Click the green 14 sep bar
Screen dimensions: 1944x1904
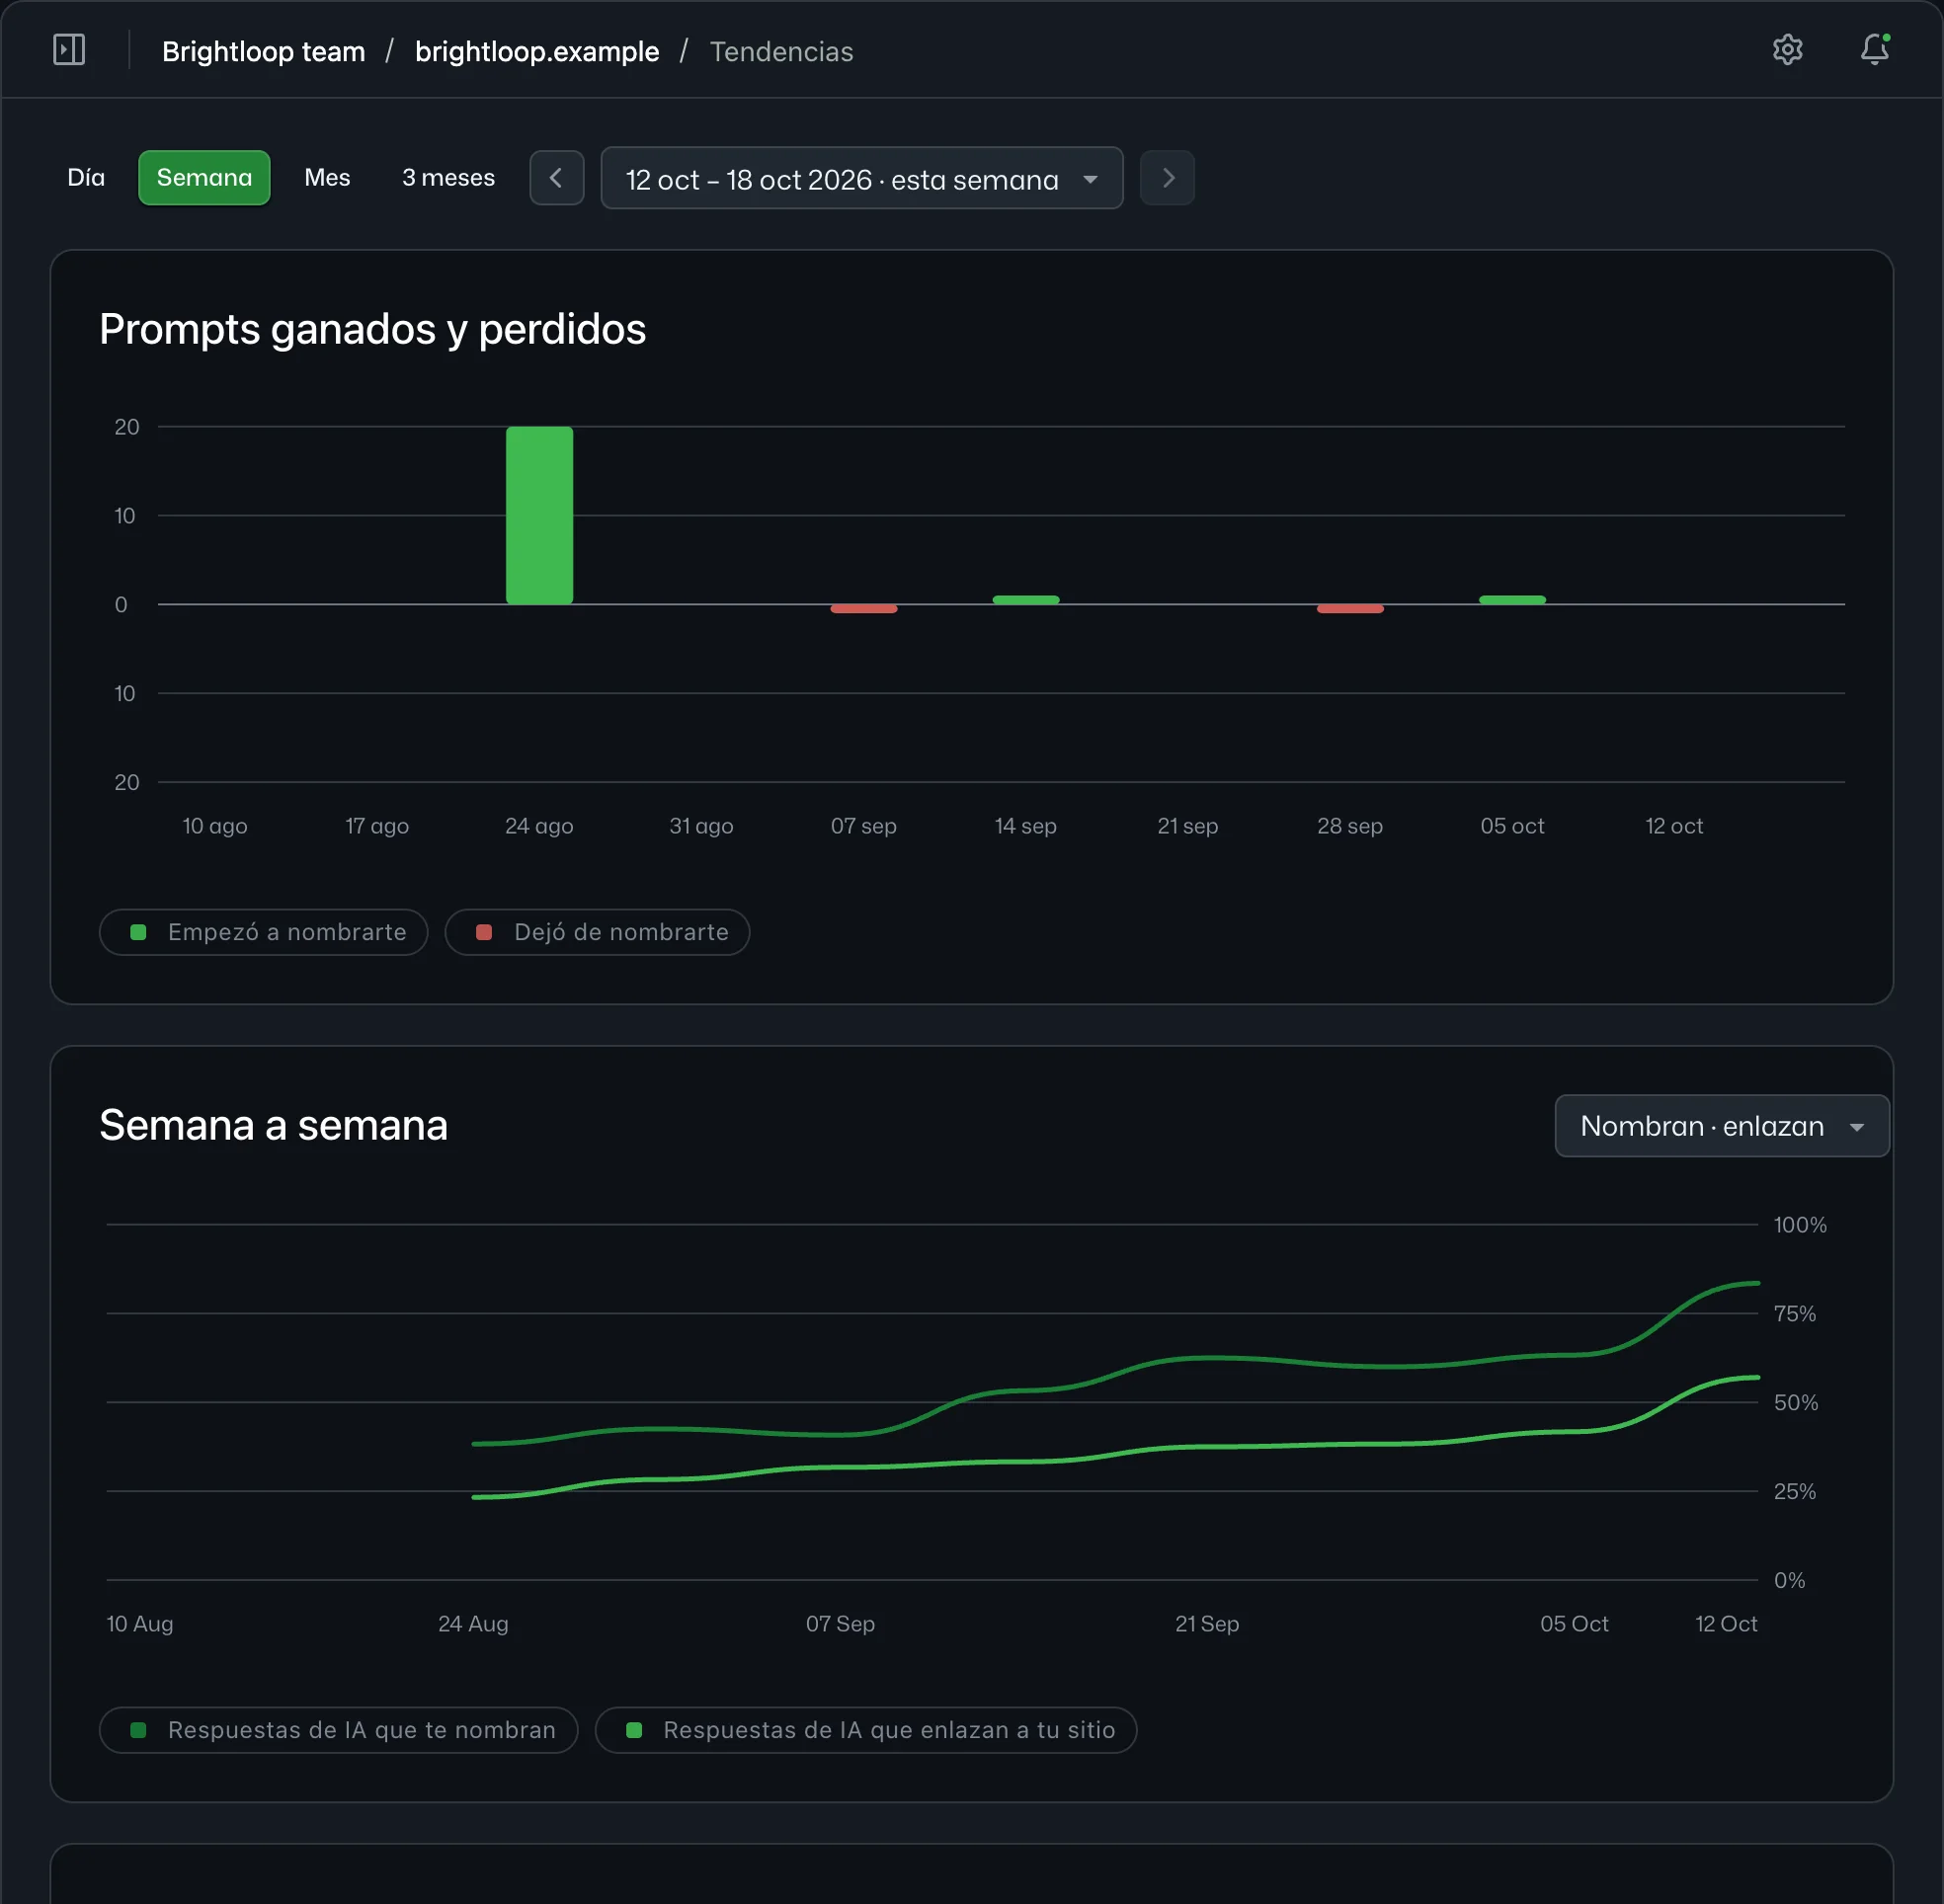(x=1026, y=600)
